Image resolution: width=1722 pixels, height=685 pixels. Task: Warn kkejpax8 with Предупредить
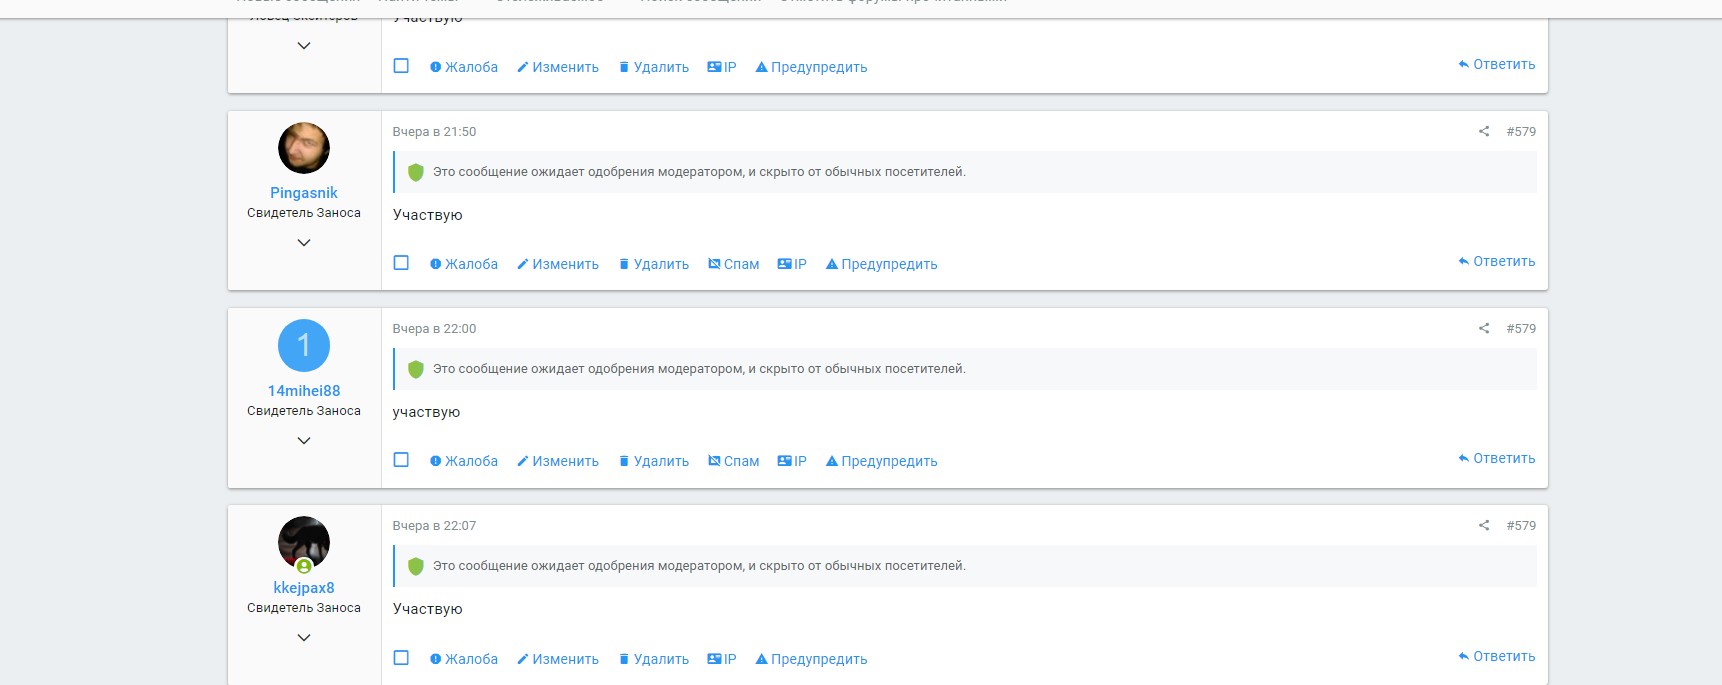tap(812, 659)
